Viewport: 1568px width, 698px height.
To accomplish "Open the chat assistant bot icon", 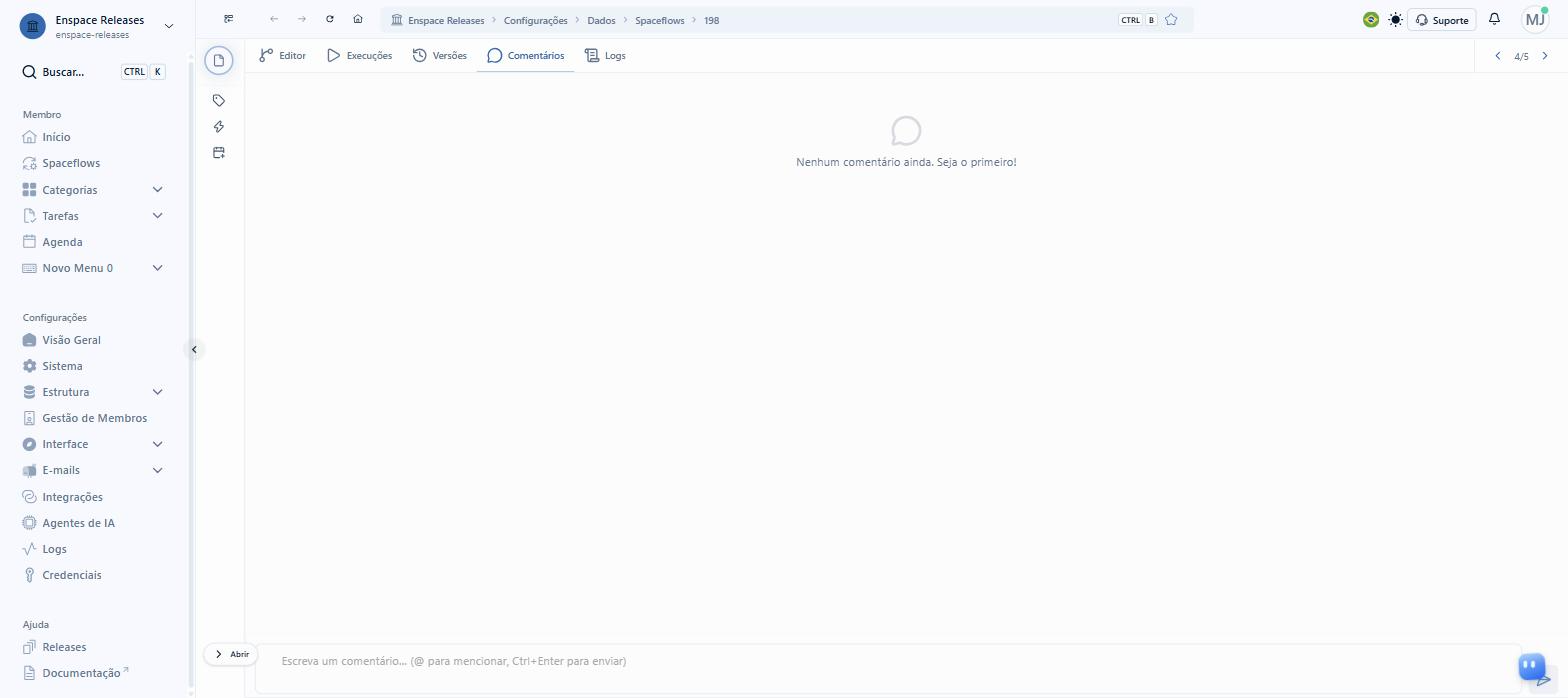I will 1532,666.
